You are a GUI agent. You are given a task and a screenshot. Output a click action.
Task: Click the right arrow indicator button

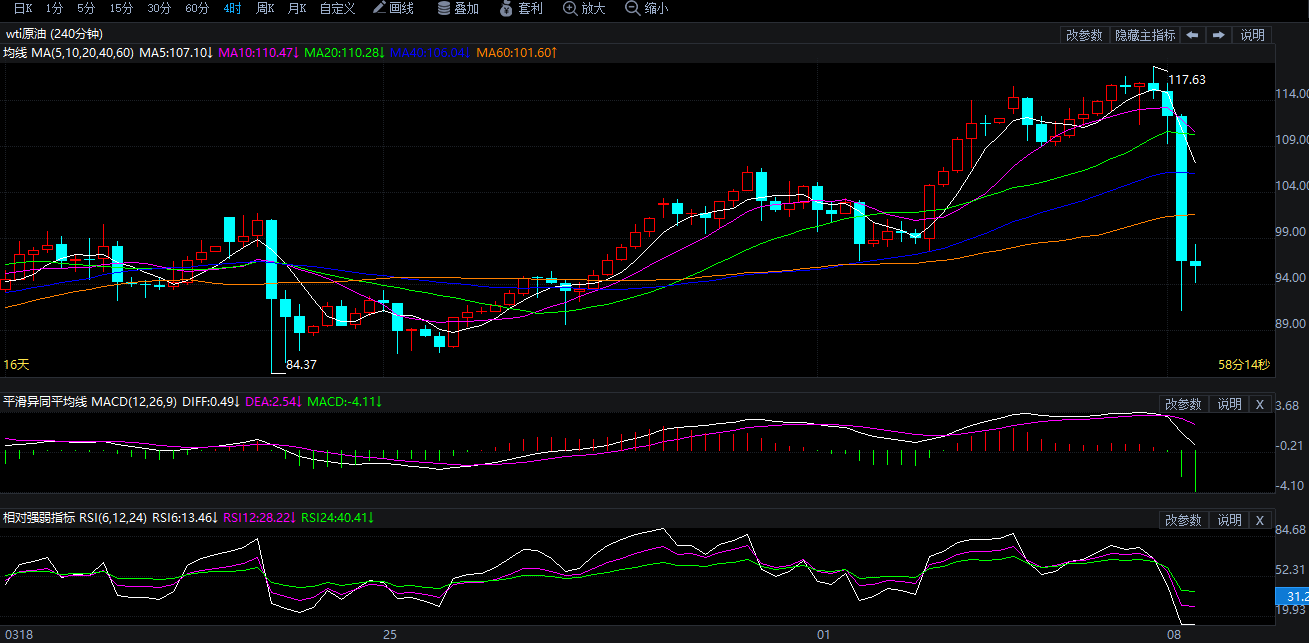pyautogui.click(x=1218, y=35)
